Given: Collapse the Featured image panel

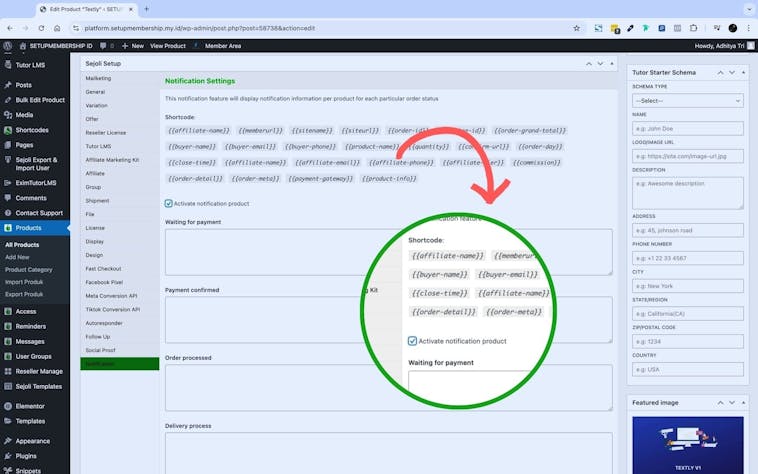Looking at the screenshot, I should click(743, 402).
